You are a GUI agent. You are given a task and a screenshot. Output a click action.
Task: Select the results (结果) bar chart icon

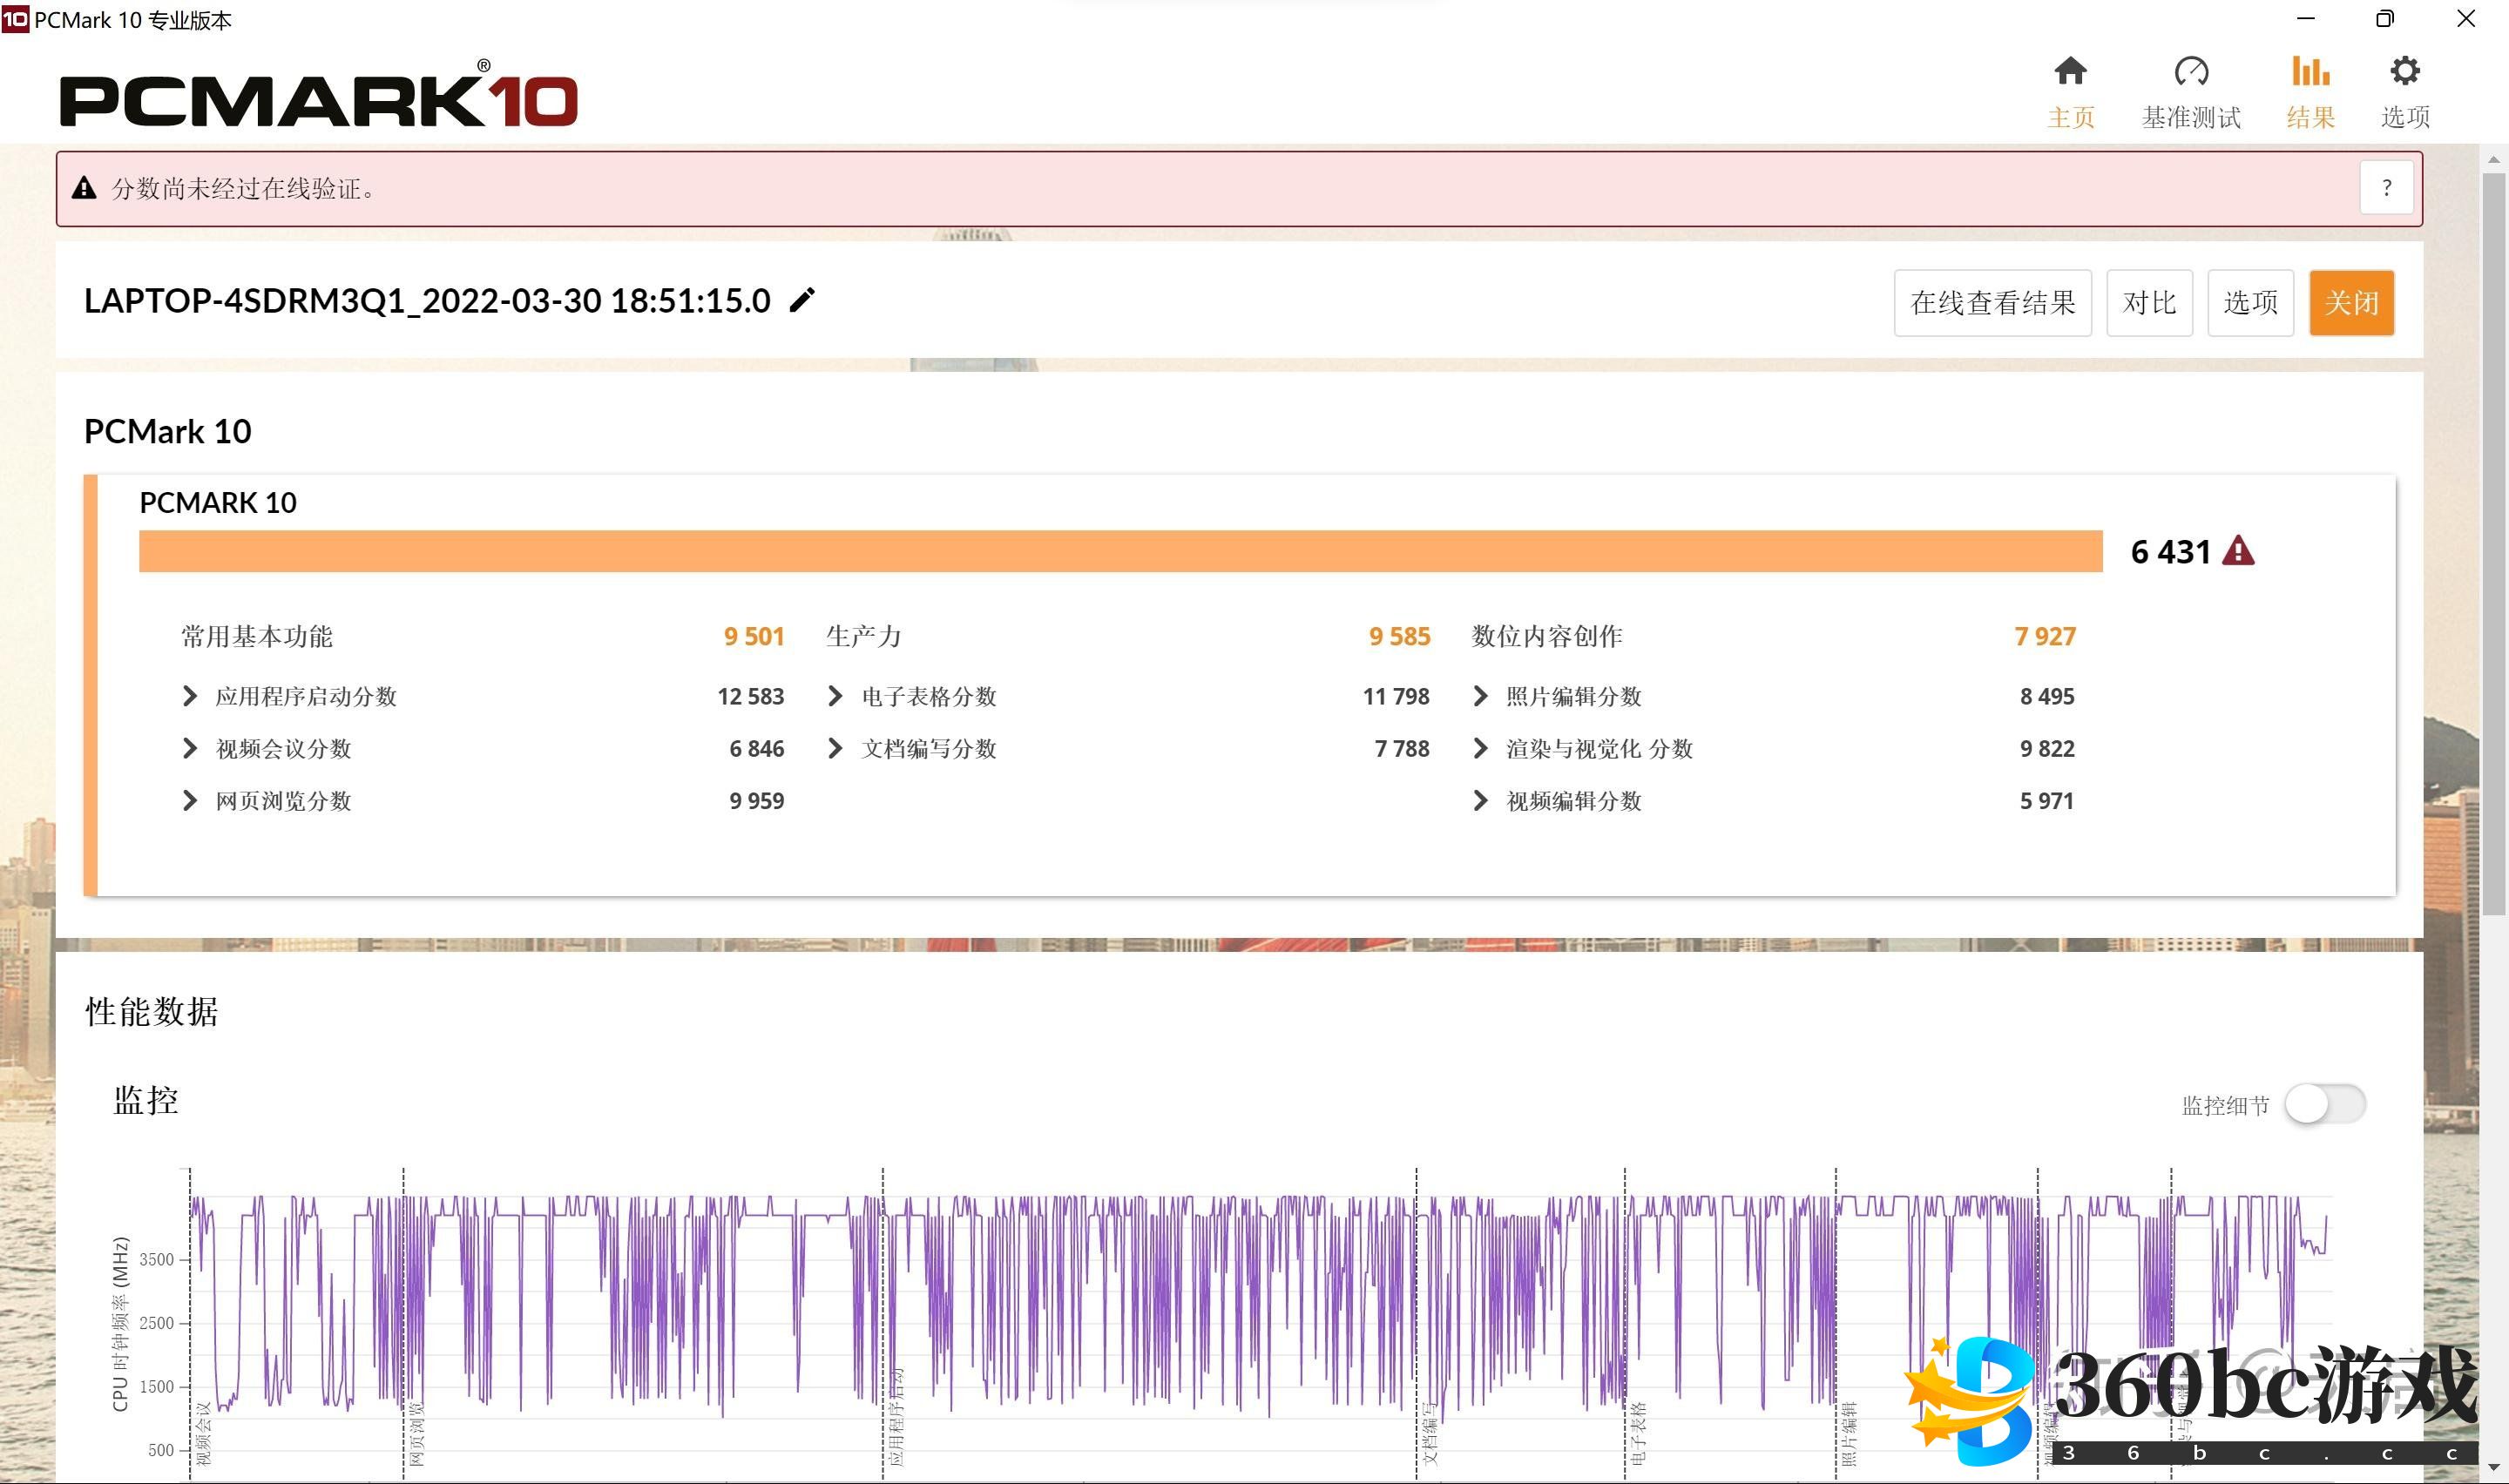2310,72
